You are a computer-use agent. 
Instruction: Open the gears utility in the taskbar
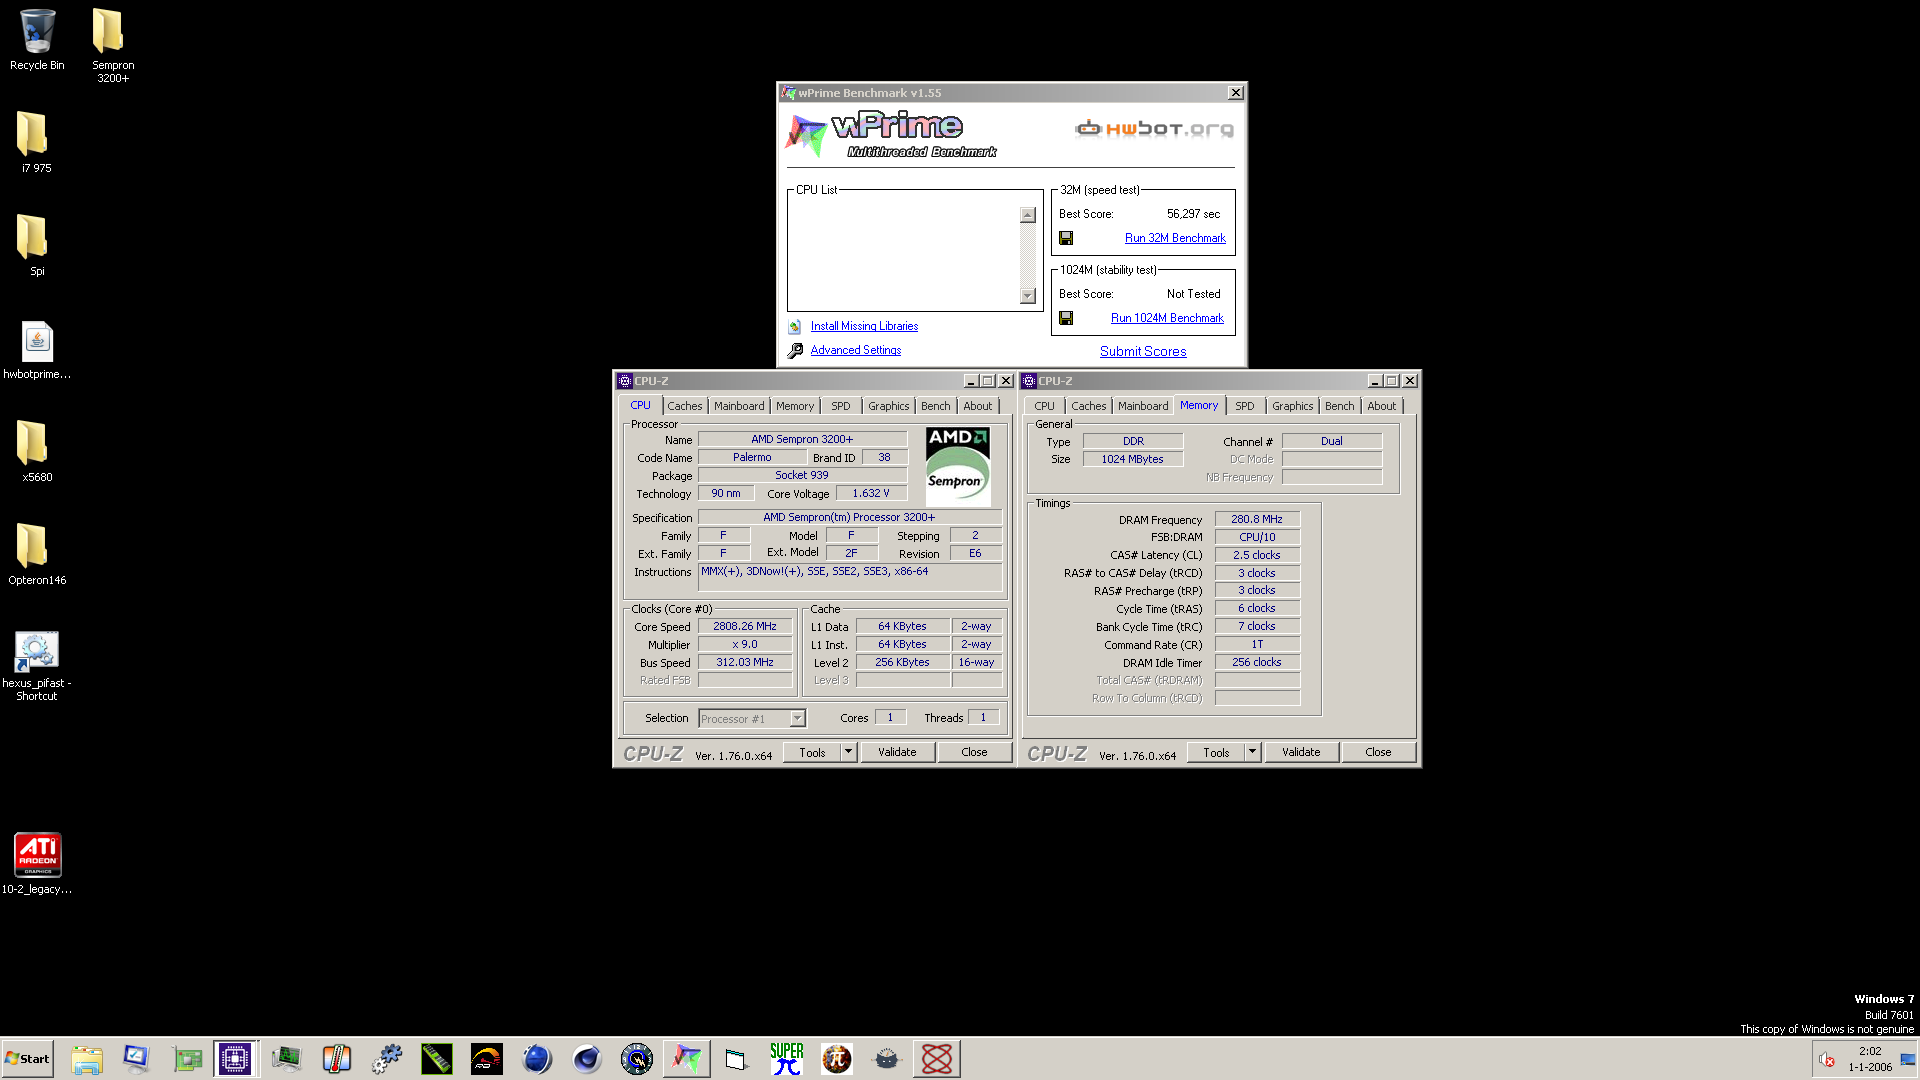pos(387,1059)
